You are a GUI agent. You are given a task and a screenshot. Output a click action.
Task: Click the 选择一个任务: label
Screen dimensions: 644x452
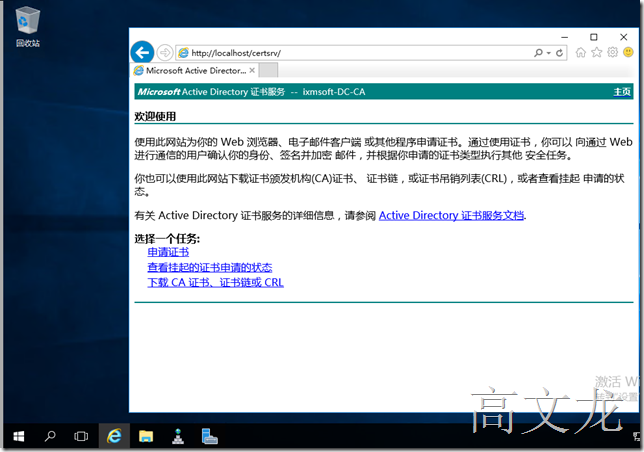[167, 239]
